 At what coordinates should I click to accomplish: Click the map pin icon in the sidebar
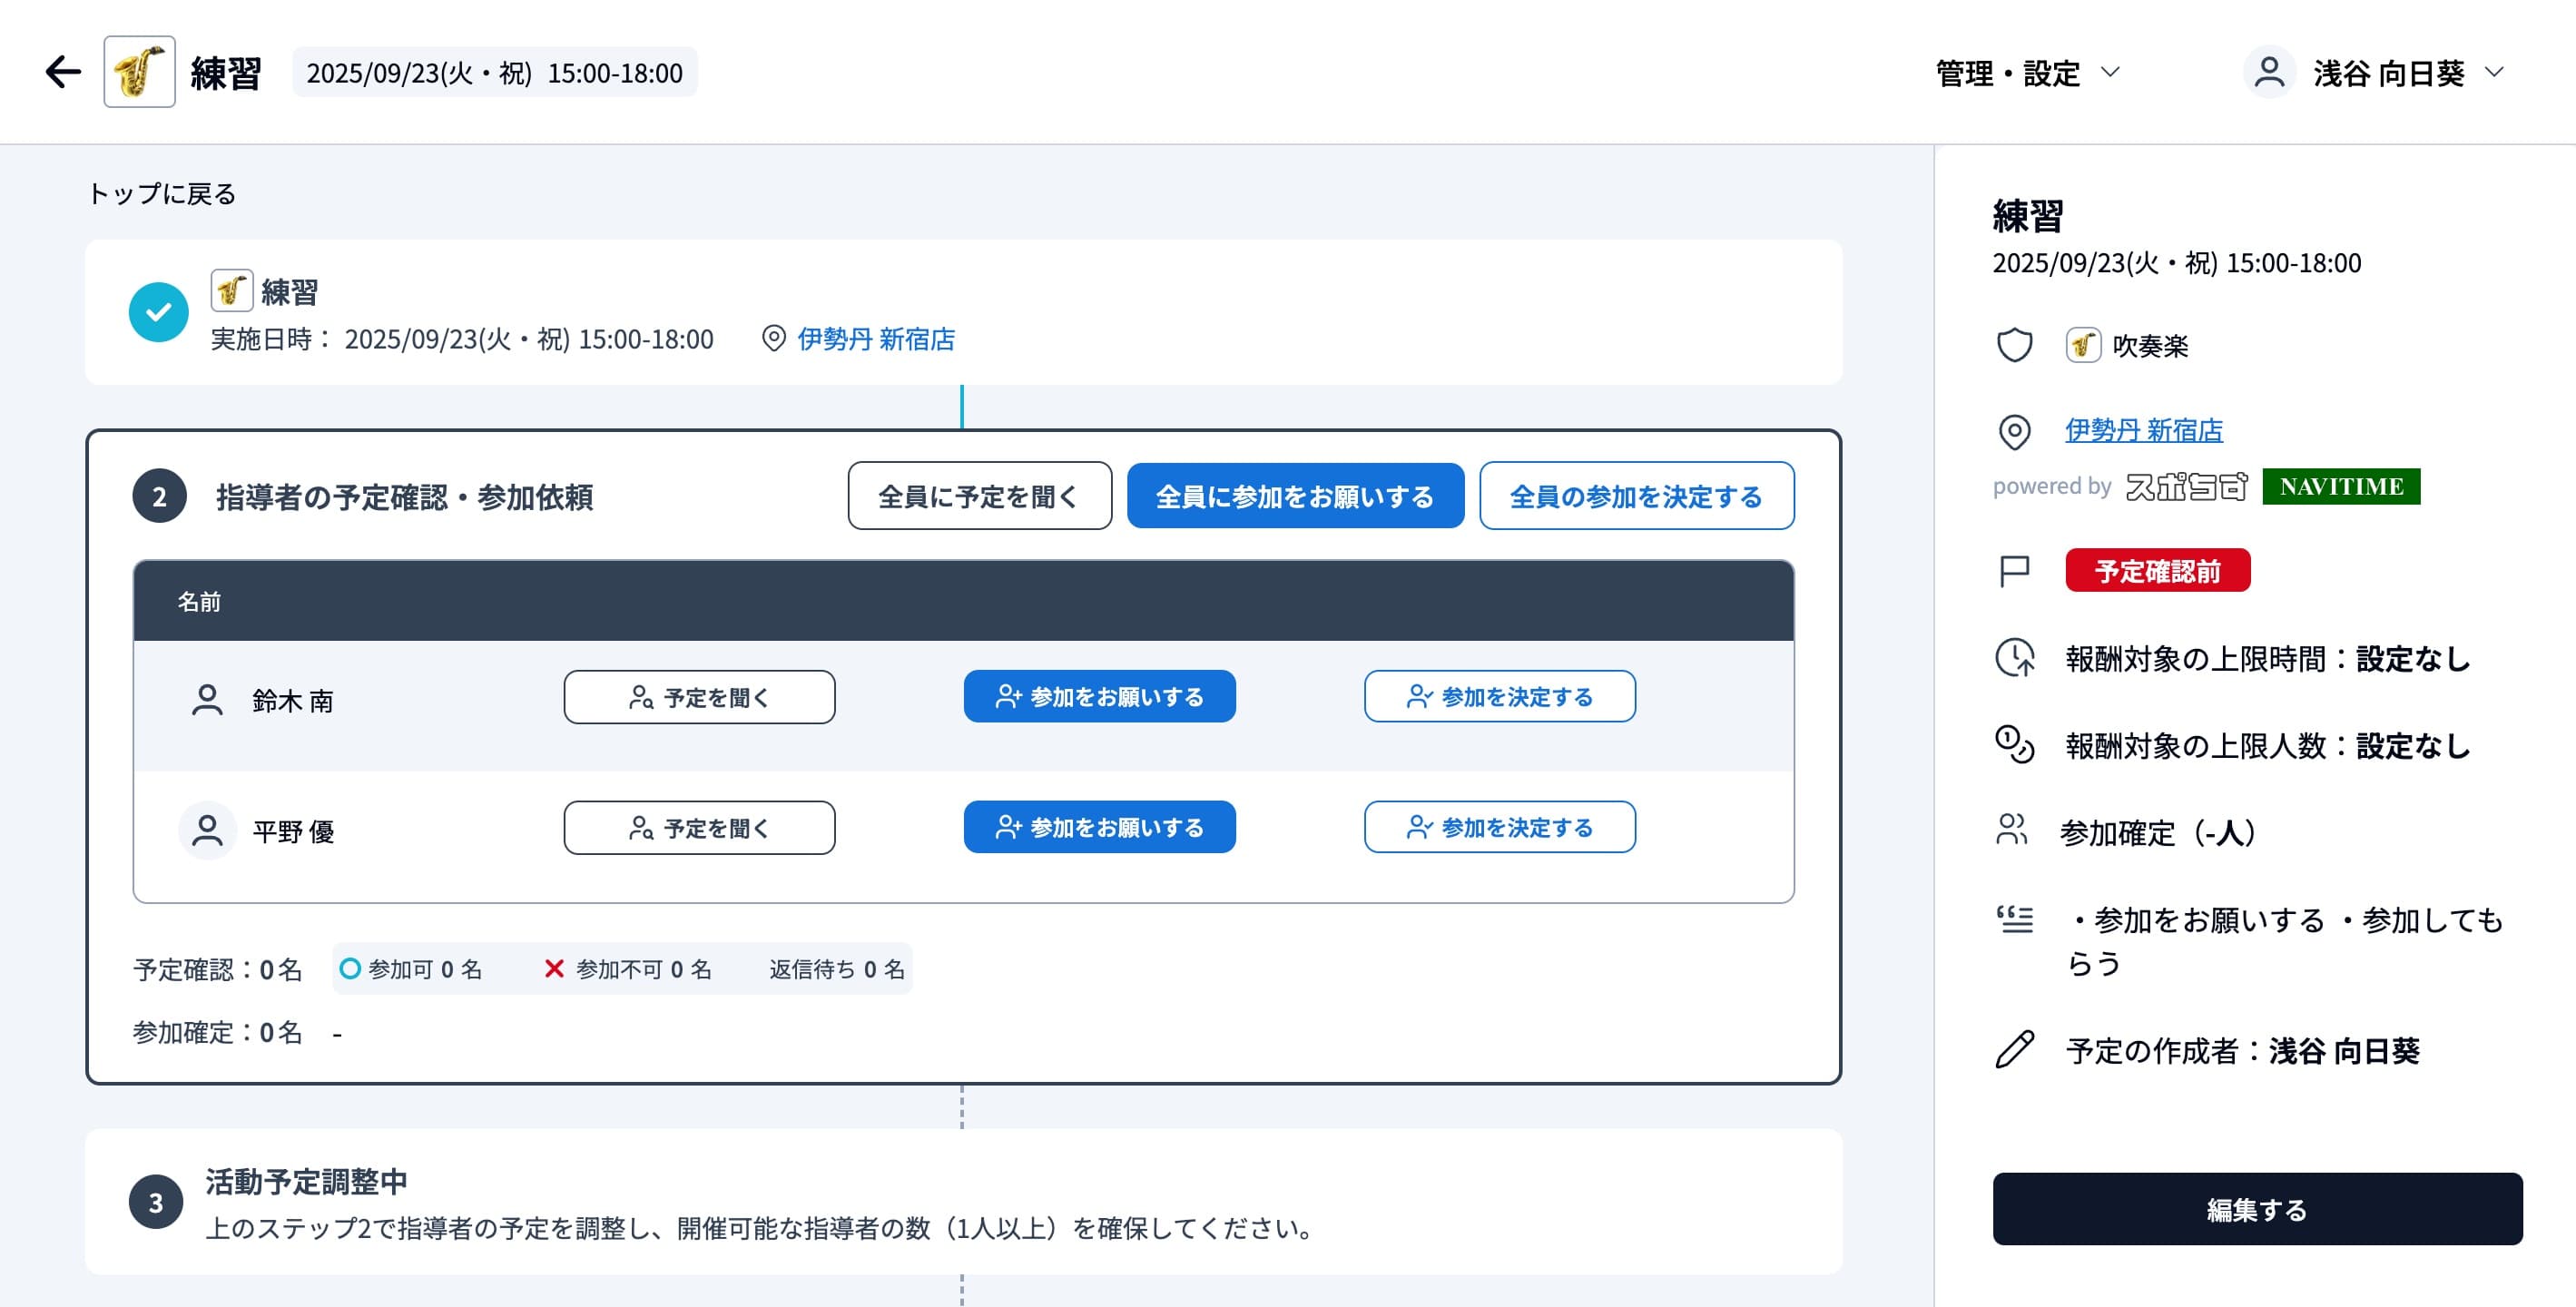click(2014, 432)
